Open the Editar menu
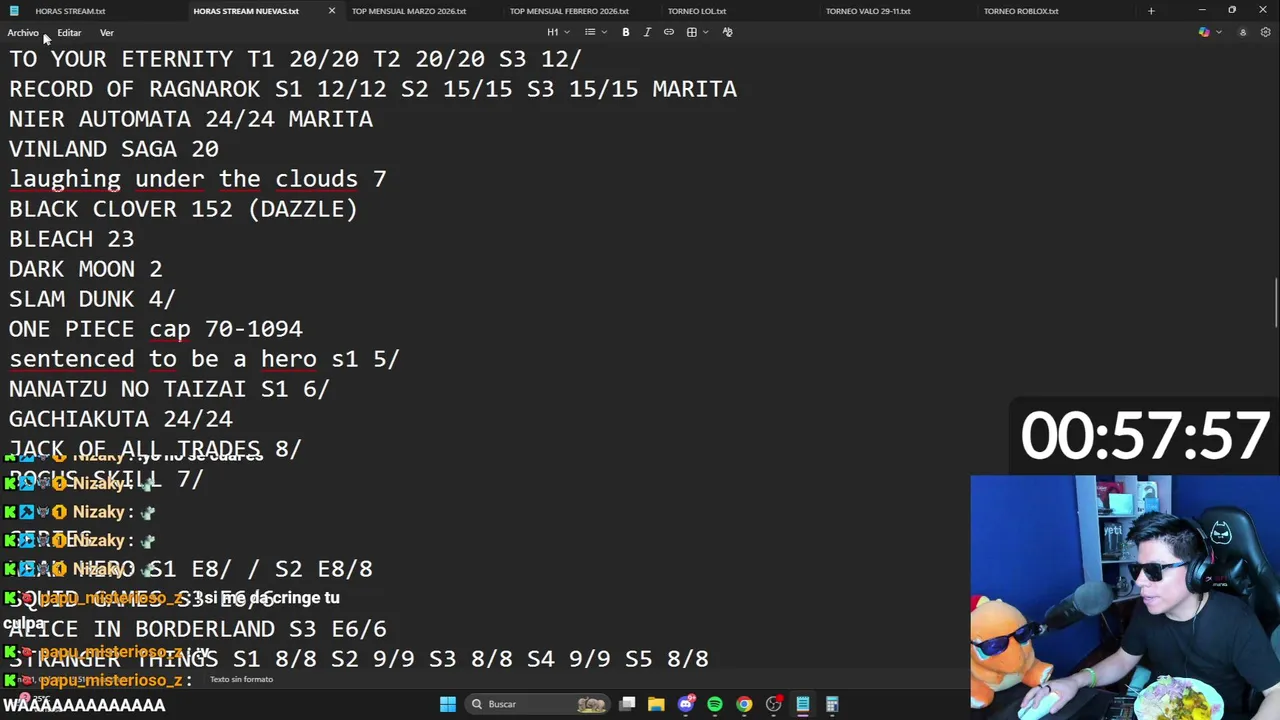Viewport: 1280px width, 720px height. [x=69, y=32]
